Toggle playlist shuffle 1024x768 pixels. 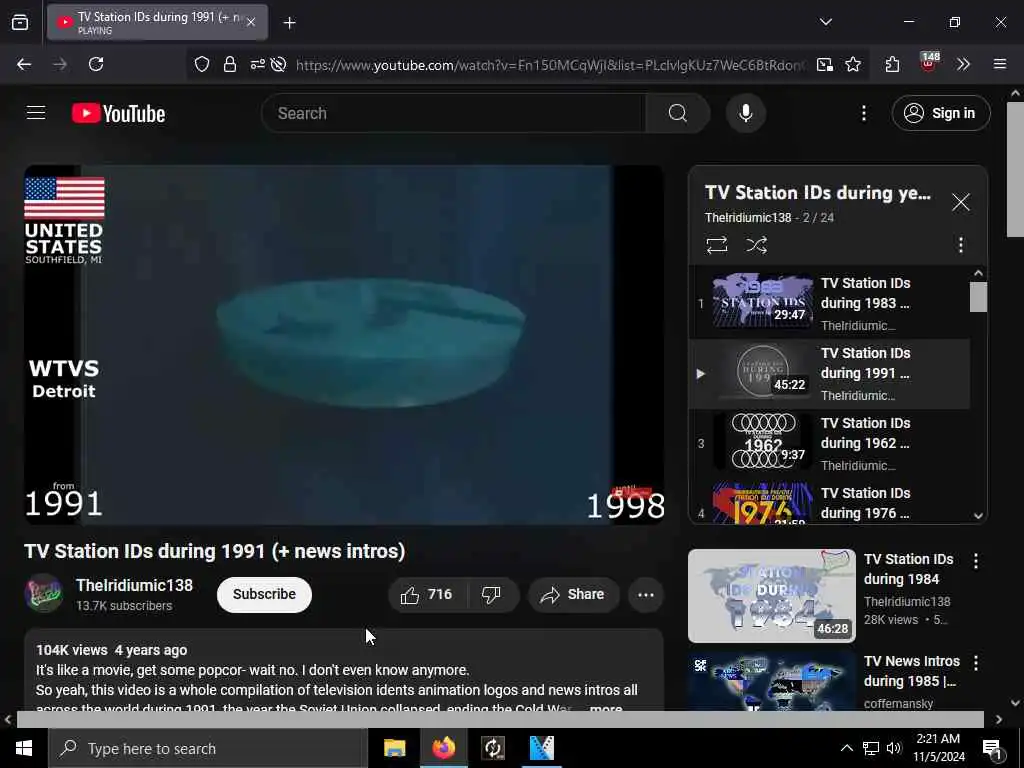(x=756, y=245)
